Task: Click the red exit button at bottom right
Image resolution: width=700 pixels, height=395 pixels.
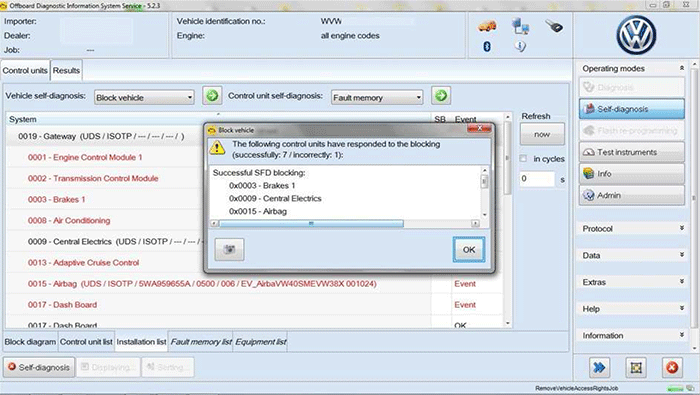Action: tap(671, 367)
